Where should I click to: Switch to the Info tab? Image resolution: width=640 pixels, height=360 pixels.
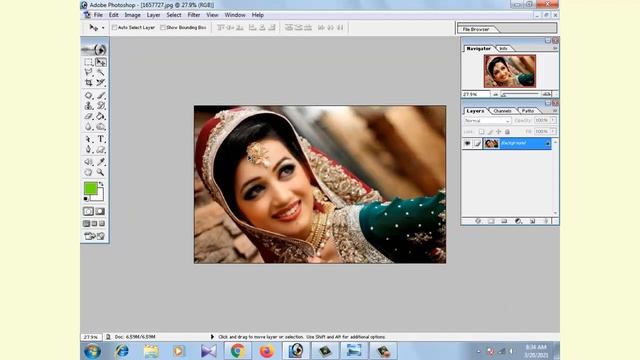[x=504, y=48]
